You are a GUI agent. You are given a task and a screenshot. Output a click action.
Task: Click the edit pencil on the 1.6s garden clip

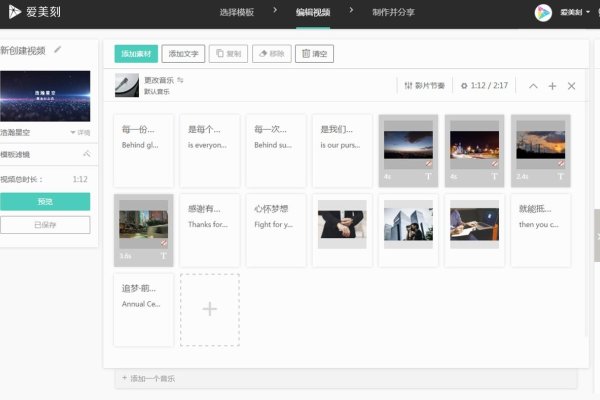click(164, 243)
